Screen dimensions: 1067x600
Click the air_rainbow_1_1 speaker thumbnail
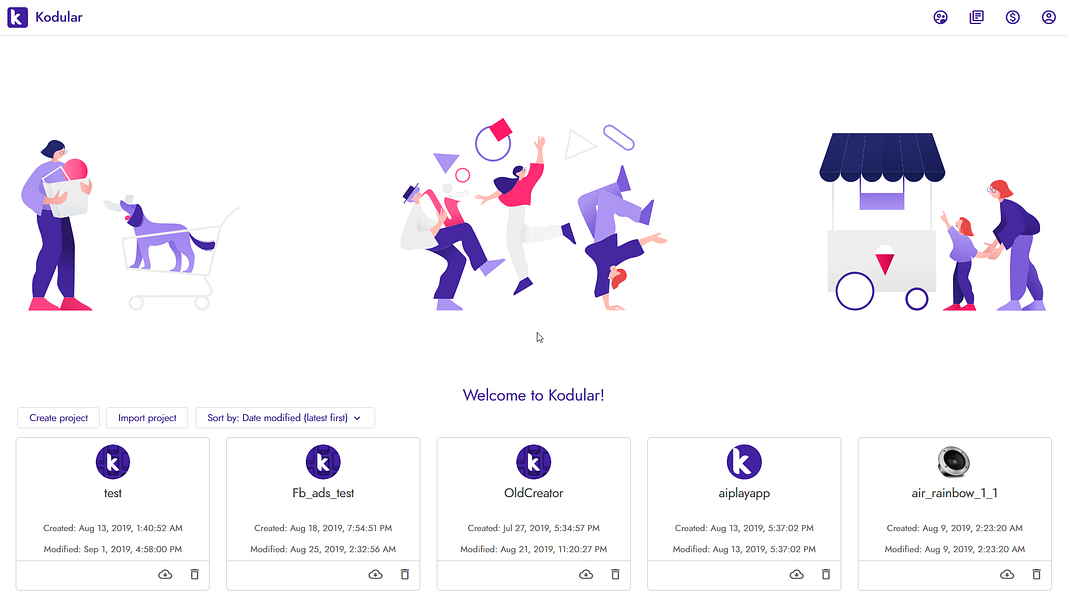[954, 461]
